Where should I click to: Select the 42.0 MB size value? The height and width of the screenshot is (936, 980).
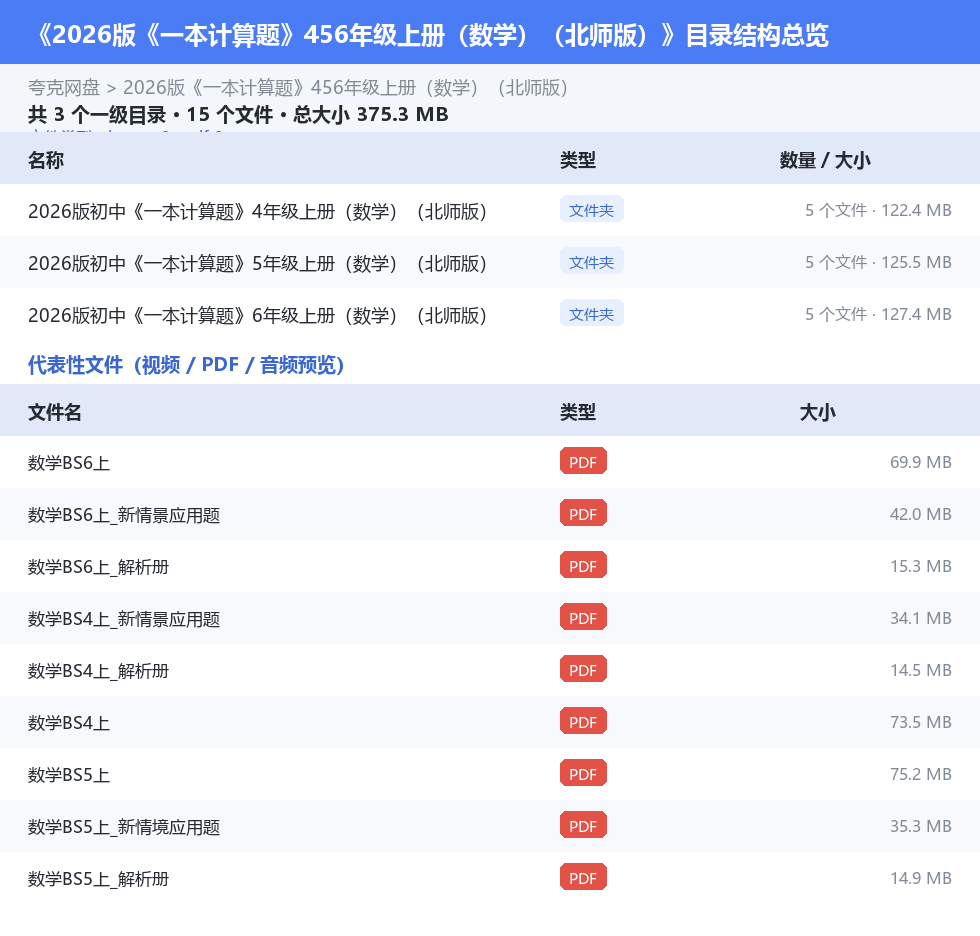point(921,514)
